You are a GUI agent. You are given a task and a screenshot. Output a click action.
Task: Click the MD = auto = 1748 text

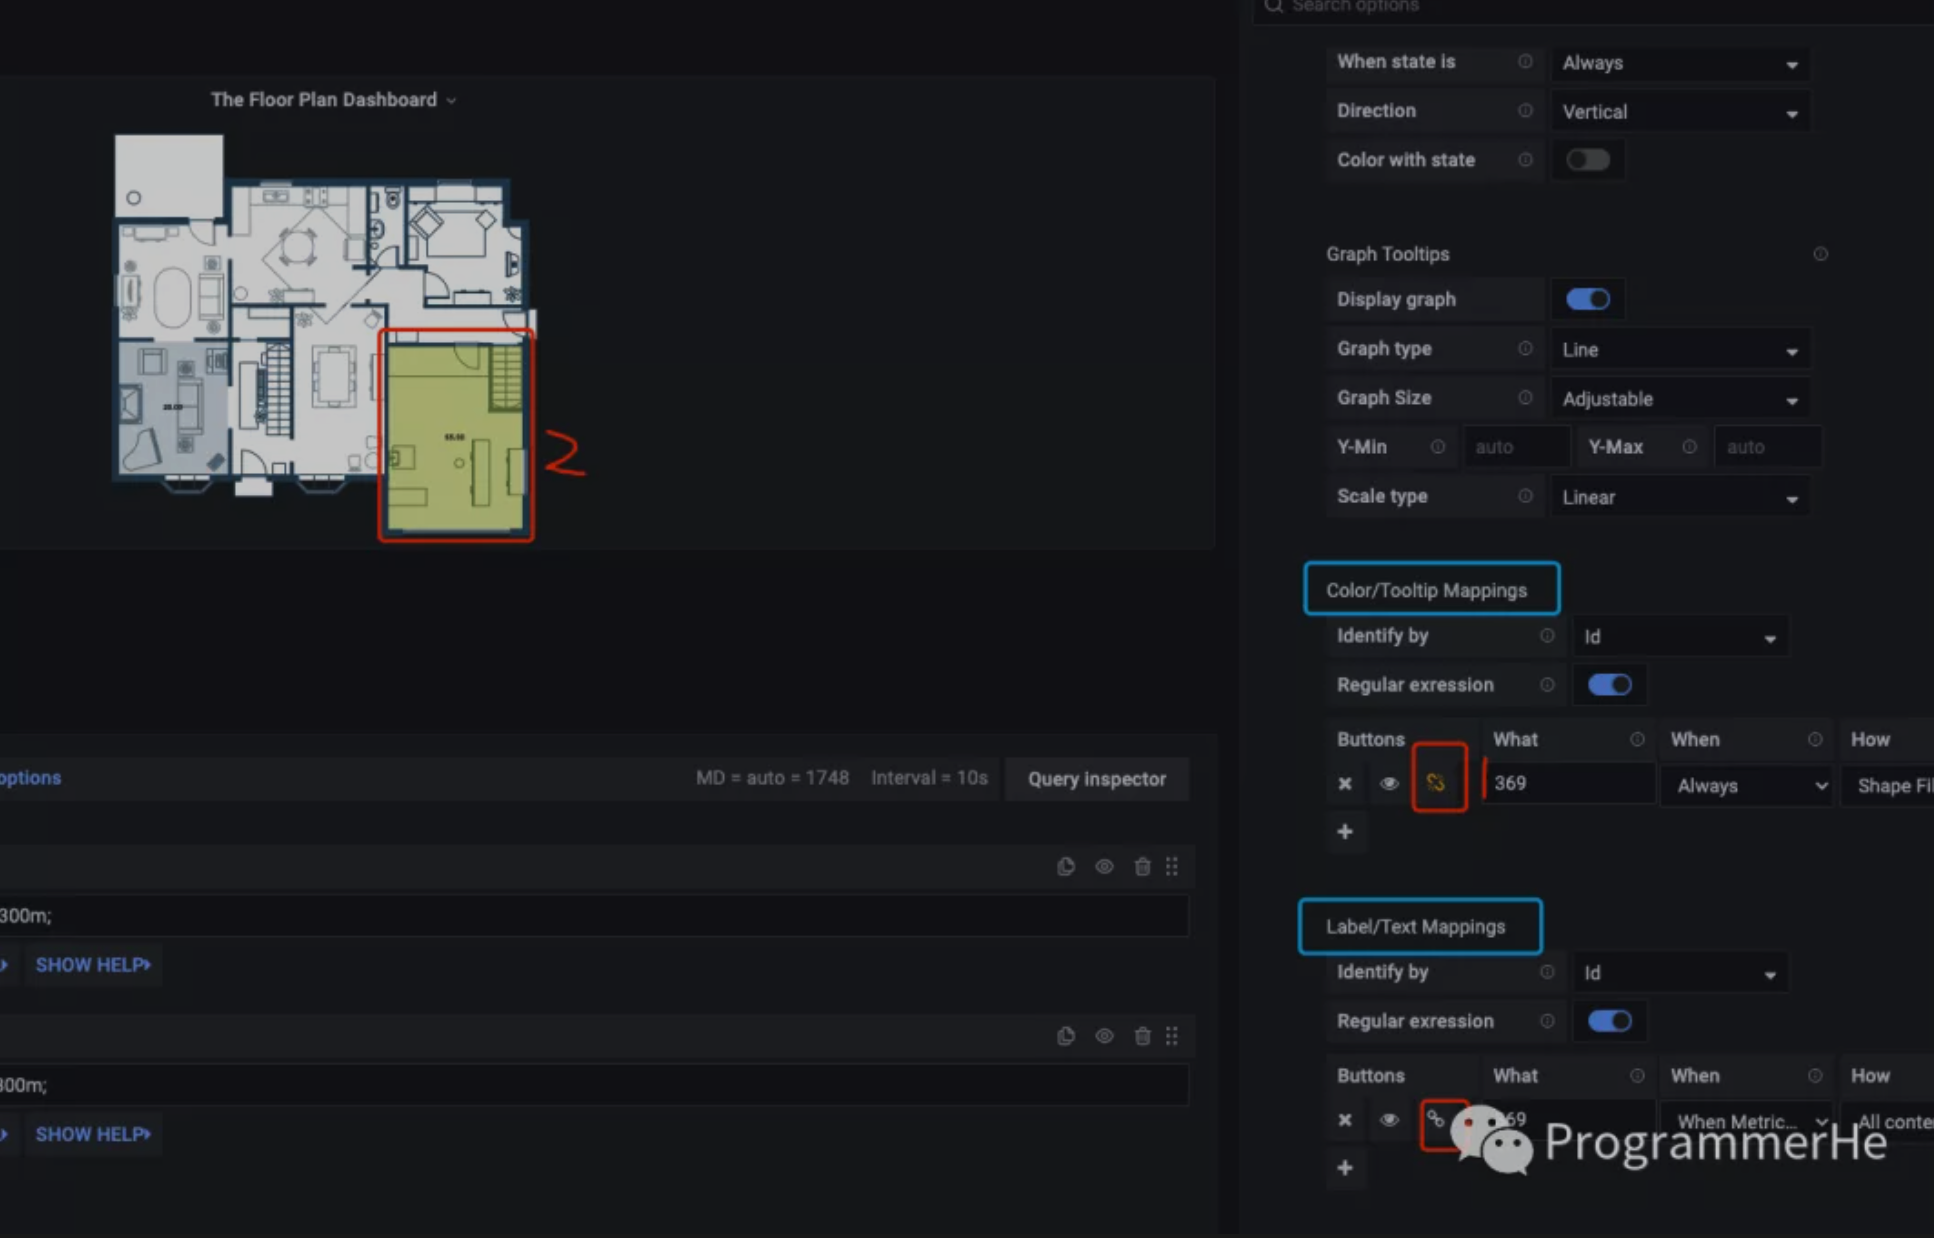point(772,778)
